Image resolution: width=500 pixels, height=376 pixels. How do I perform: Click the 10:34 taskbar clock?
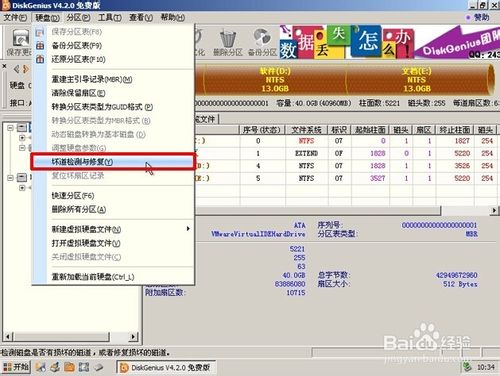click(485, 367)
